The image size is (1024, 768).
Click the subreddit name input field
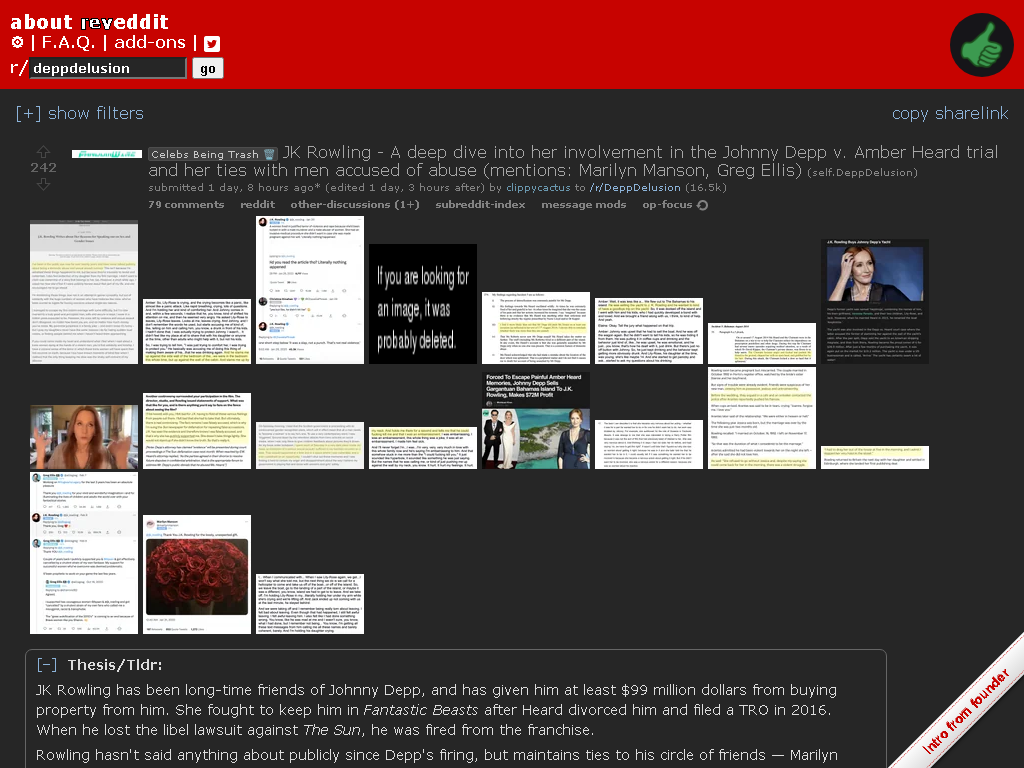[108, 68]
